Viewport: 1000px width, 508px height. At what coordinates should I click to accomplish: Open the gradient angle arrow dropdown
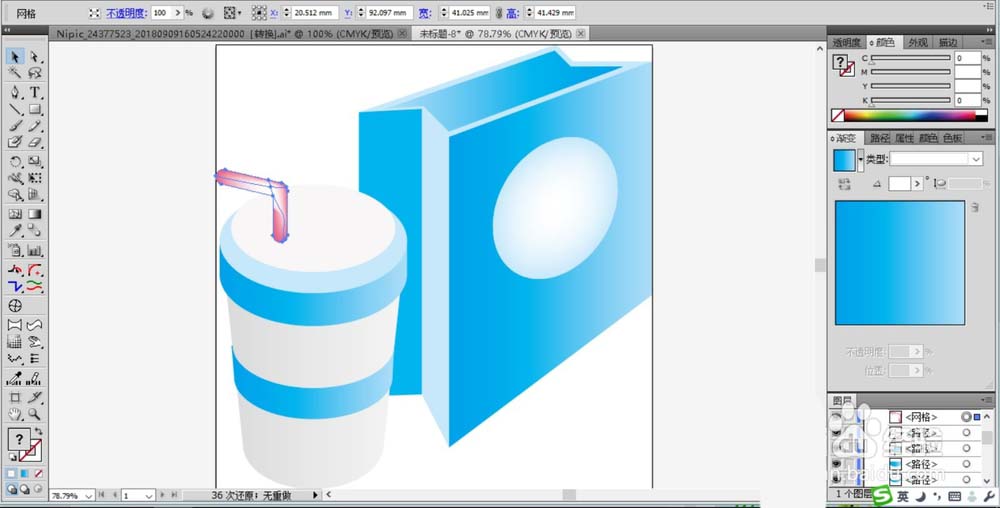(917, 184)
